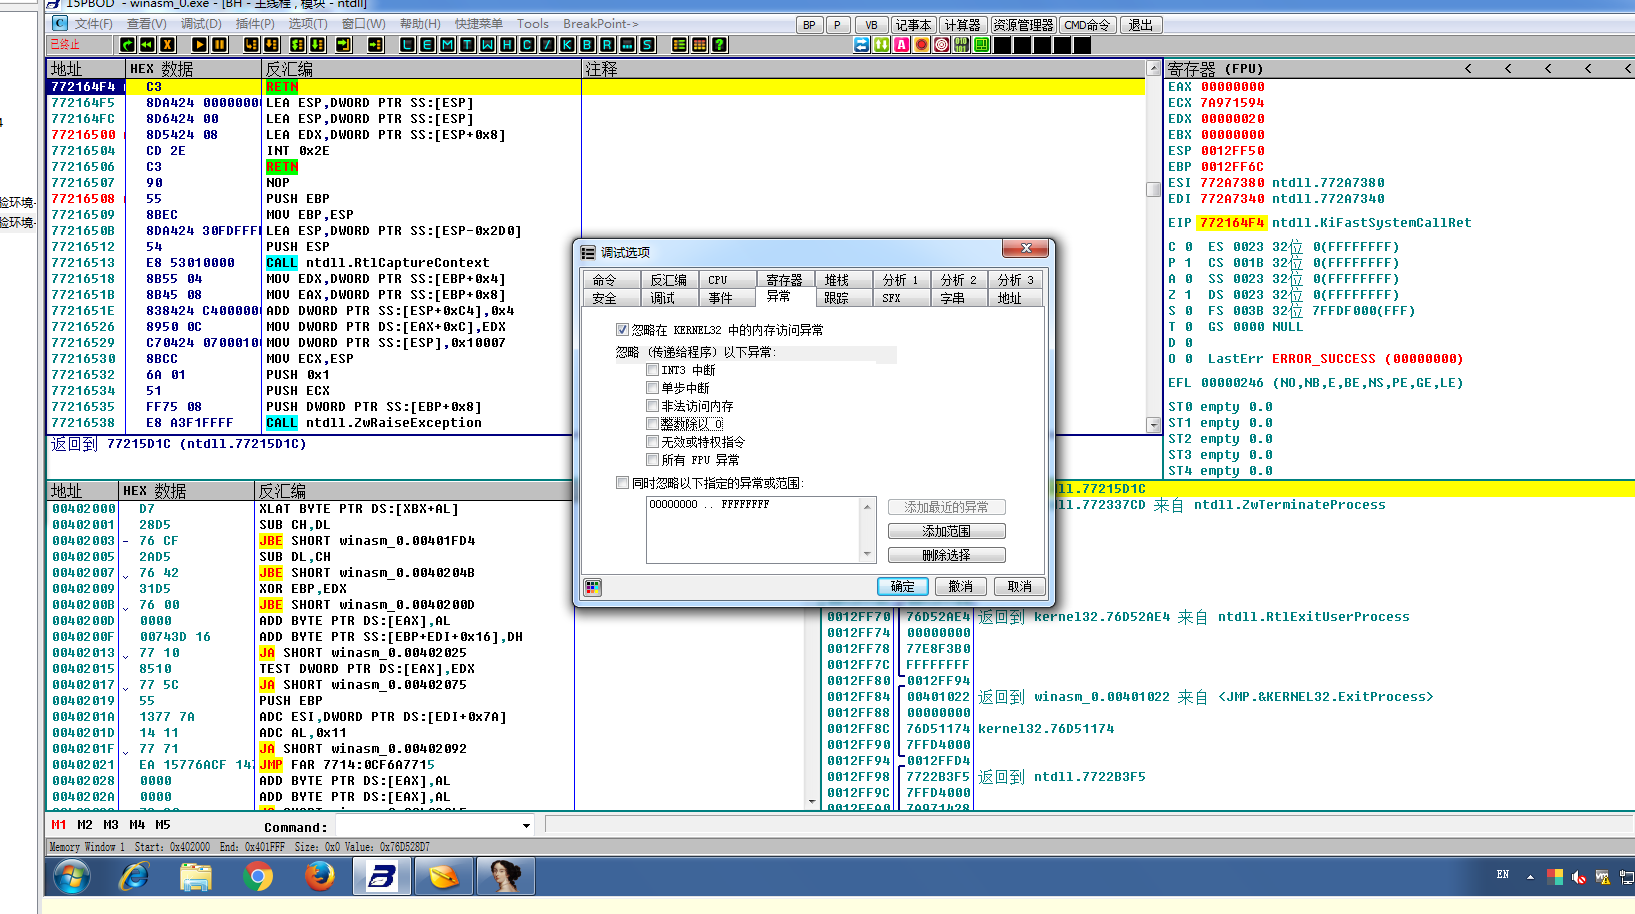Click the Restart program toolbar icon

pos(127,45)
